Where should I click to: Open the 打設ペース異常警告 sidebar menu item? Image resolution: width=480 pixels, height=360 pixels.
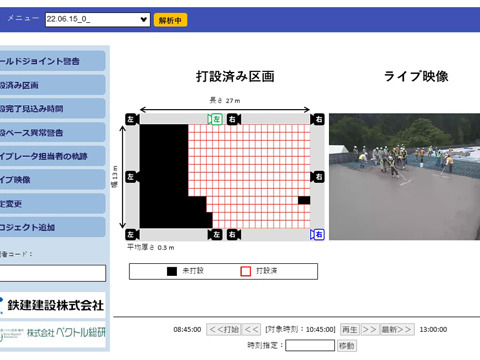52,132
